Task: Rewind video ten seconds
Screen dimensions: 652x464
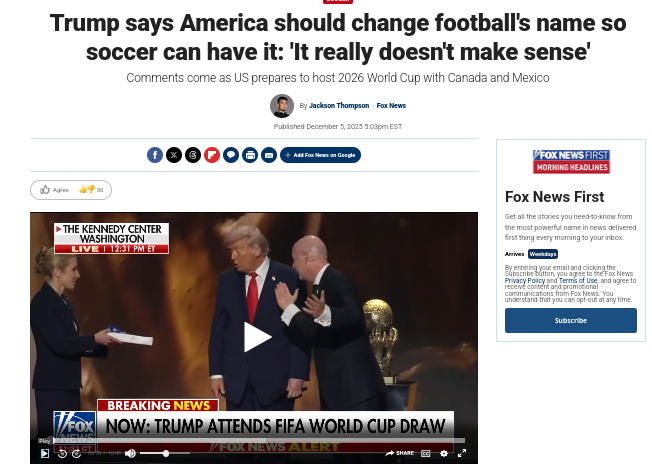Action: point(62,453)
